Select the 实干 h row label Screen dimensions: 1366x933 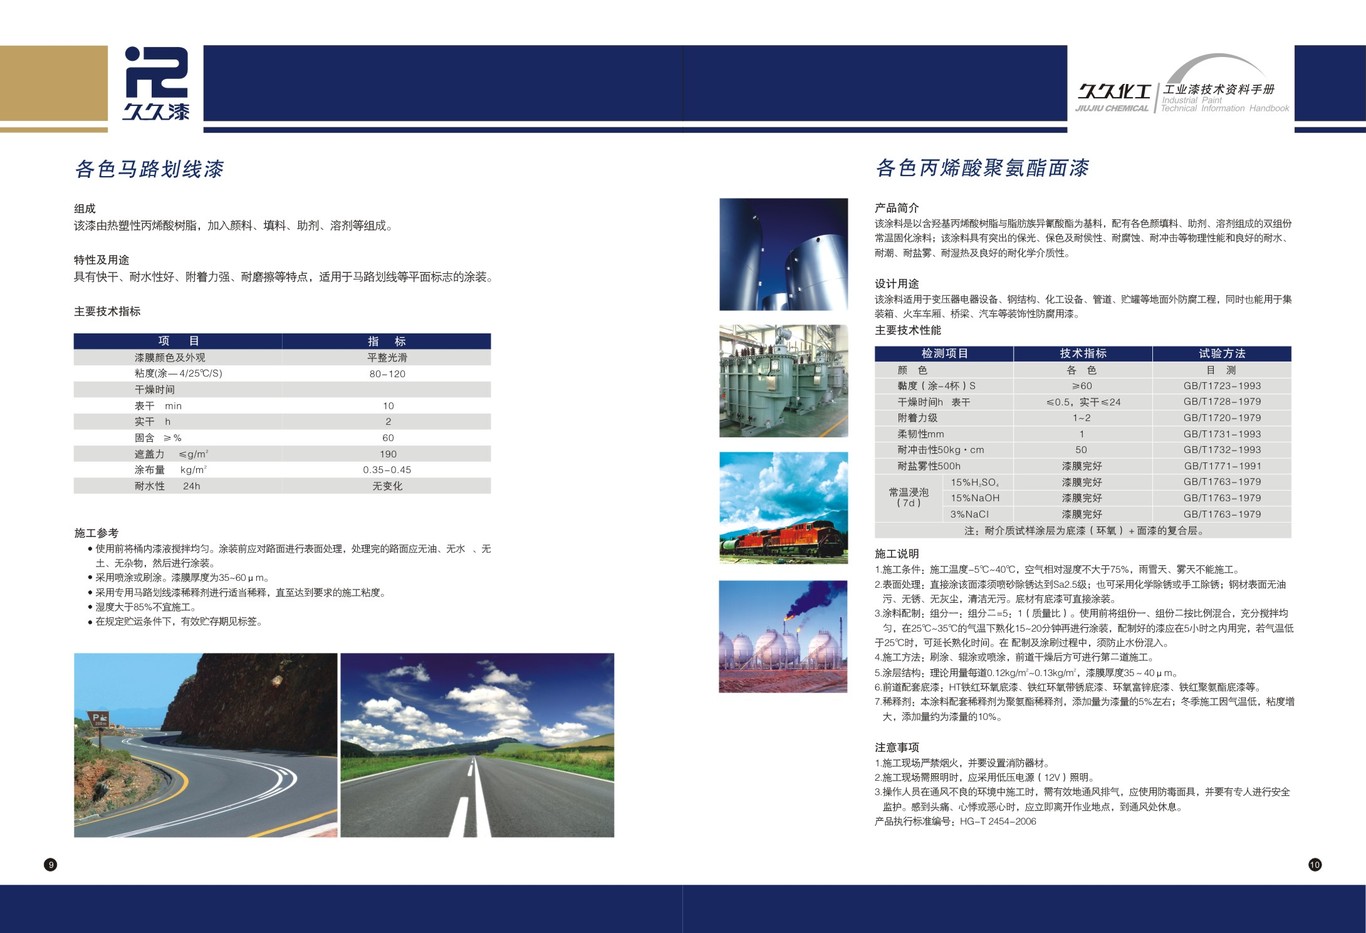(153, 422)
